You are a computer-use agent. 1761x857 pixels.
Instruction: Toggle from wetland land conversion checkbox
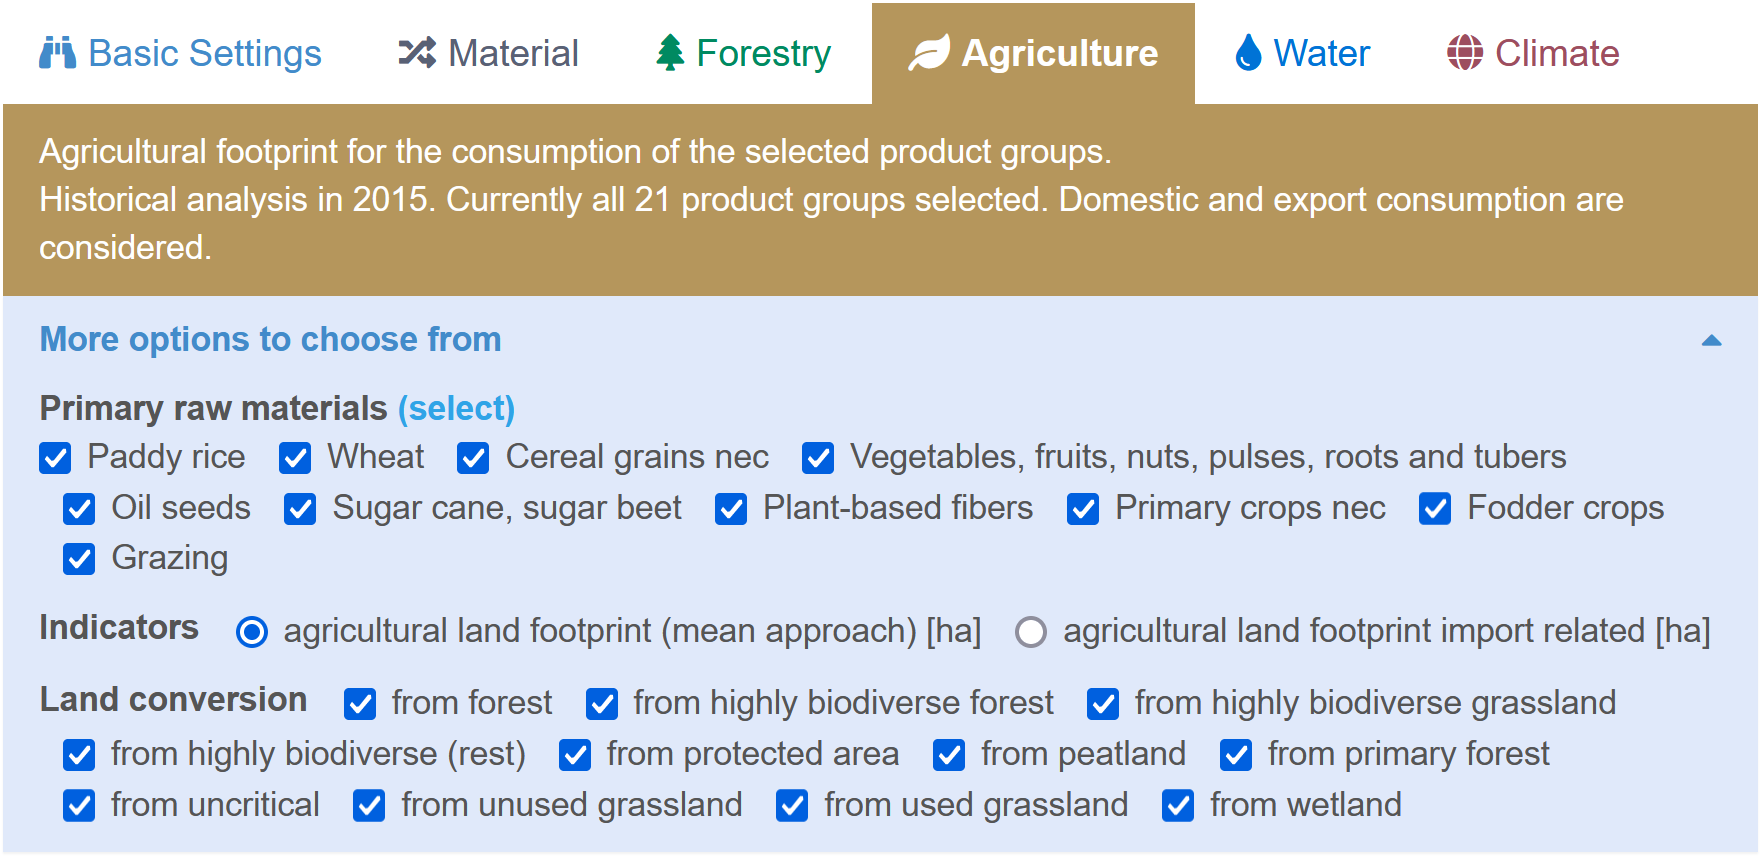pos(1178,806)
